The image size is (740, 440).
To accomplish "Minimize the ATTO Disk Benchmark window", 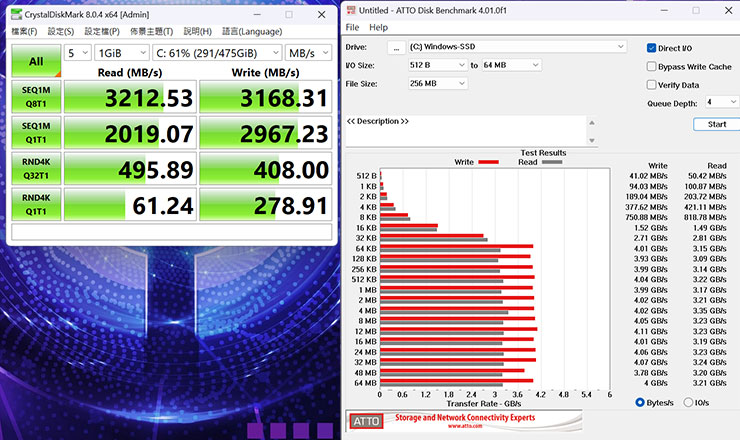I will click(664, 10).
